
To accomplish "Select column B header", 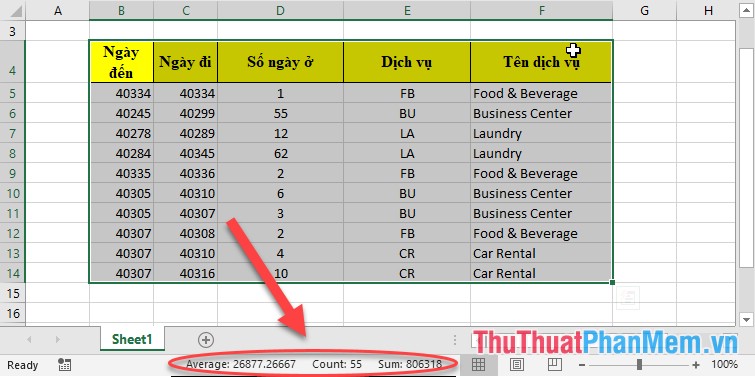I will 121,11.
